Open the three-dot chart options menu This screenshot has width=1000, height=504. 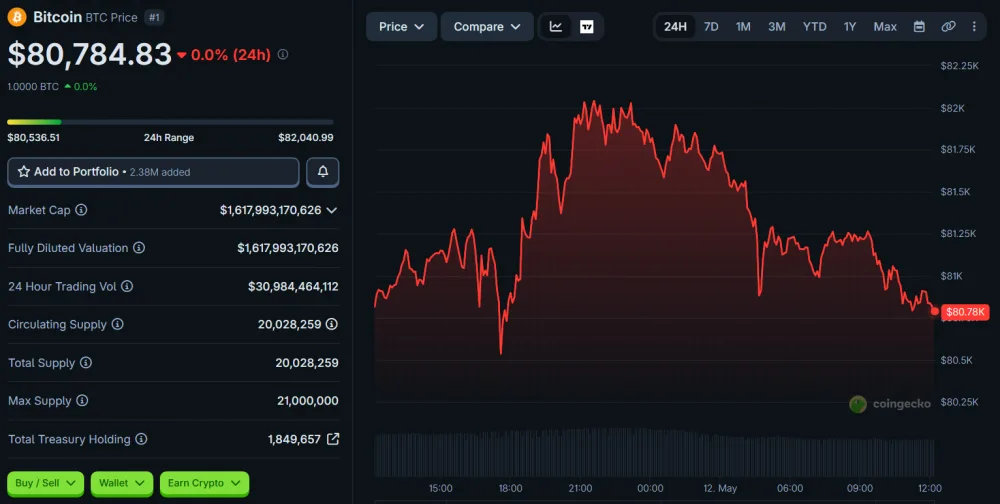[x=974, y=27]
